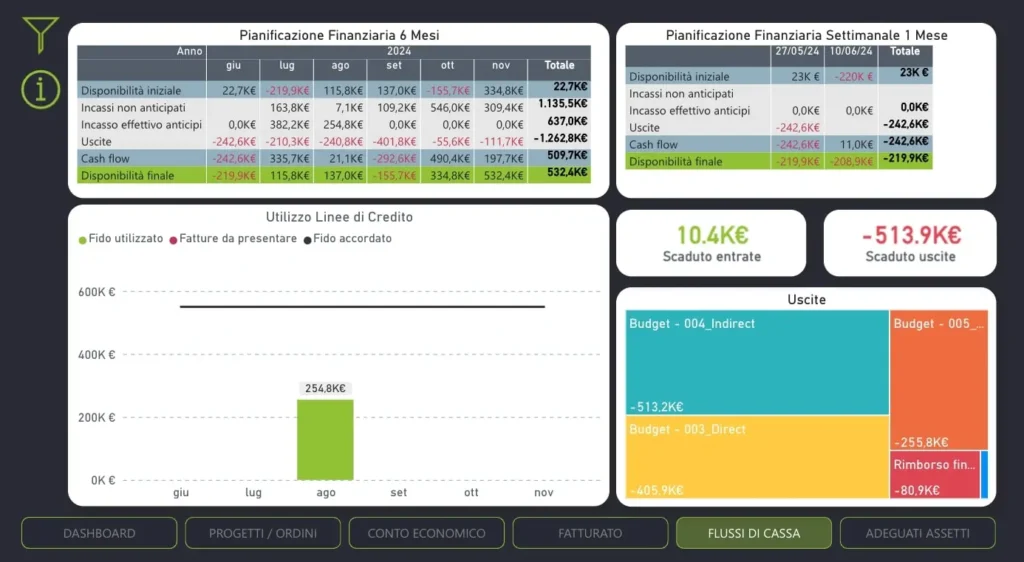Click the pink Fatture da presentare legend marker
This screenshot has width=1024, height=562.
(x=173, y=240)
